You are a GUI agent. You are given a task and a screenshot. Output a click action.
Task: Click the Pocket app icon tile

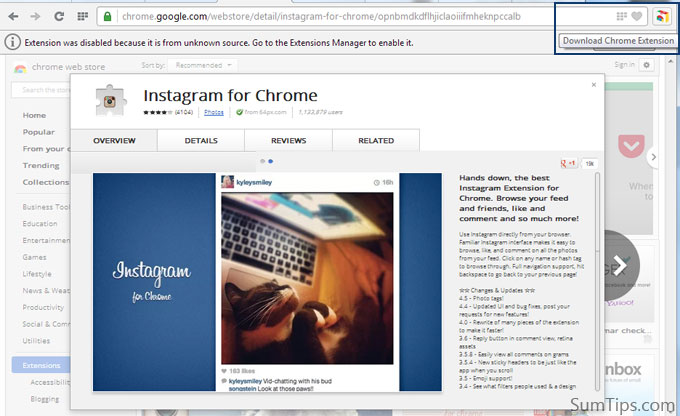[631, 147]
